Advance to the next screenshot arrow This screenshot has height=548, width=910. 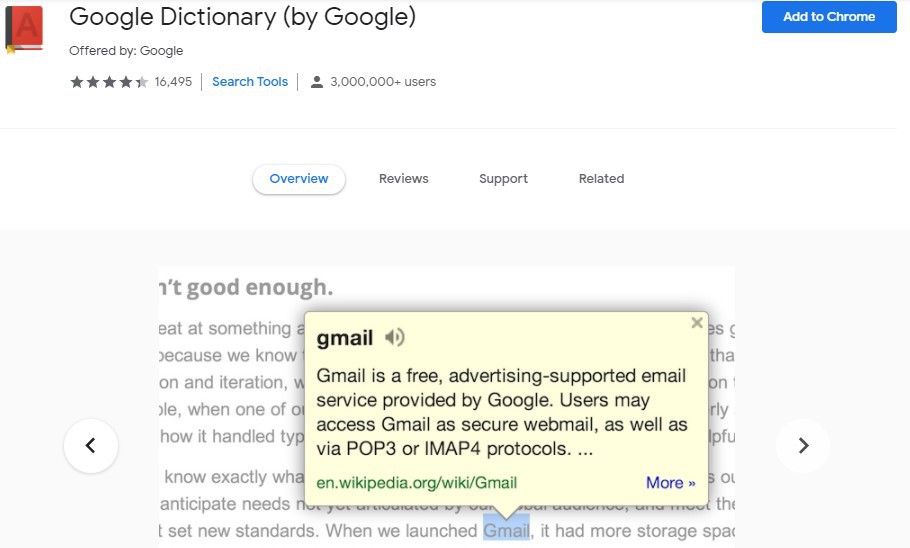point(803,445)
